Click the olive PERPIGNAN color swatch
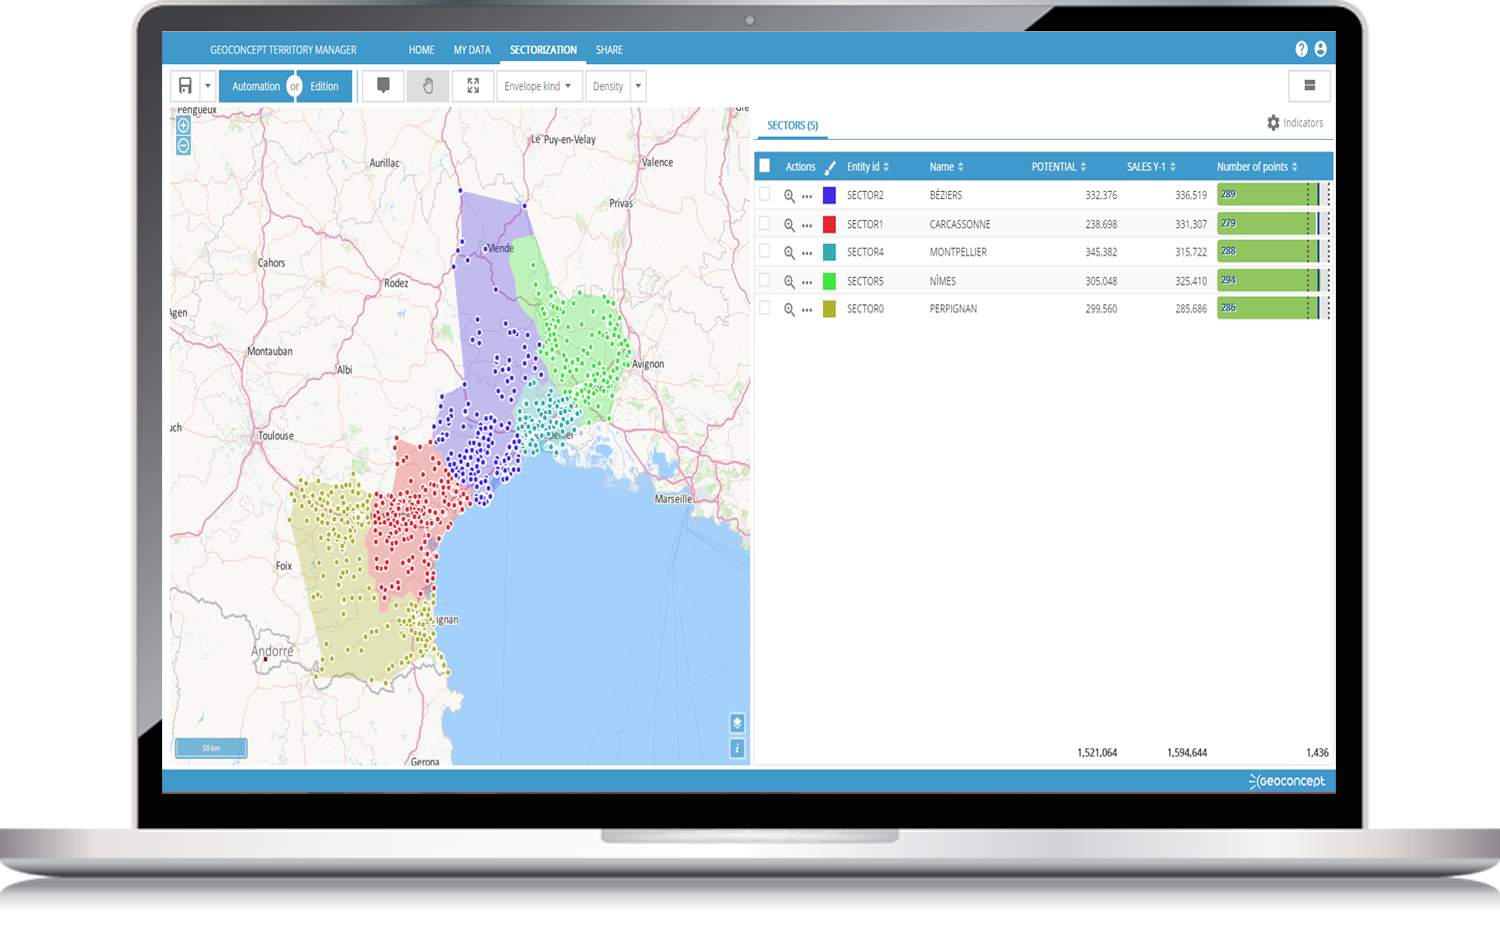Viewport: 1500px width, 925px height. (x=829, y=309)
